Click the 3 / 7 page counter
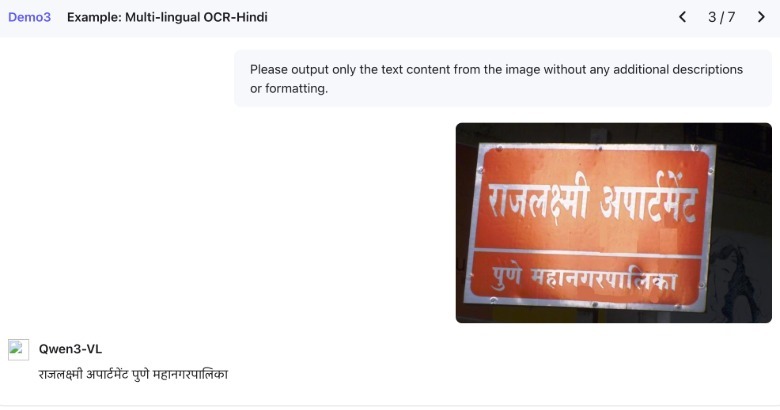This screenshot has height=410, width=780. [721, 17]
